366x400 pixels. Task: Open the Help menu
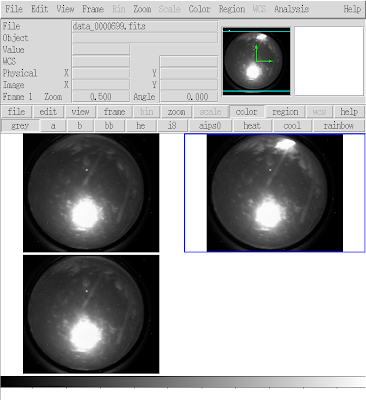352,9
